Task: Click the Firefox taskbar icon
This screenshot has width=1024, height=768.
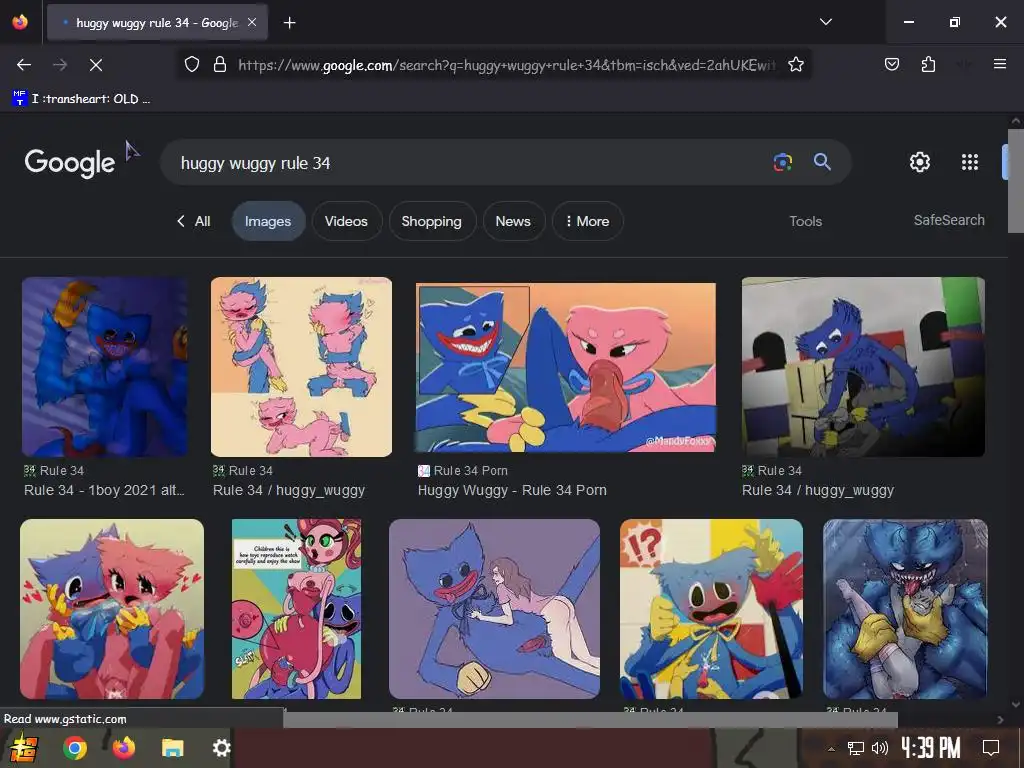Action: (x=123, y=747)
